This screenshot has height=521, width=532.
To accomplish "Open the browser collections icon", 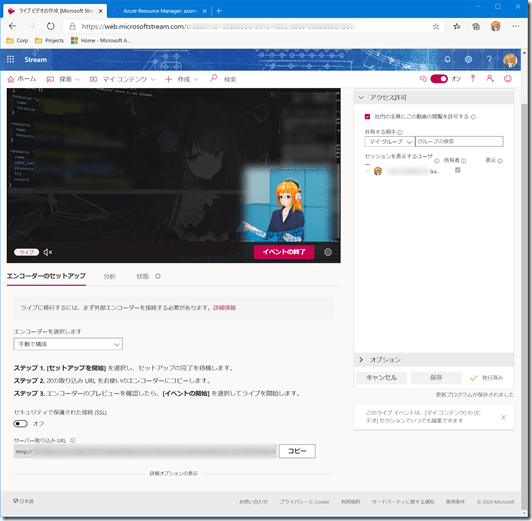I will (476, 26).
